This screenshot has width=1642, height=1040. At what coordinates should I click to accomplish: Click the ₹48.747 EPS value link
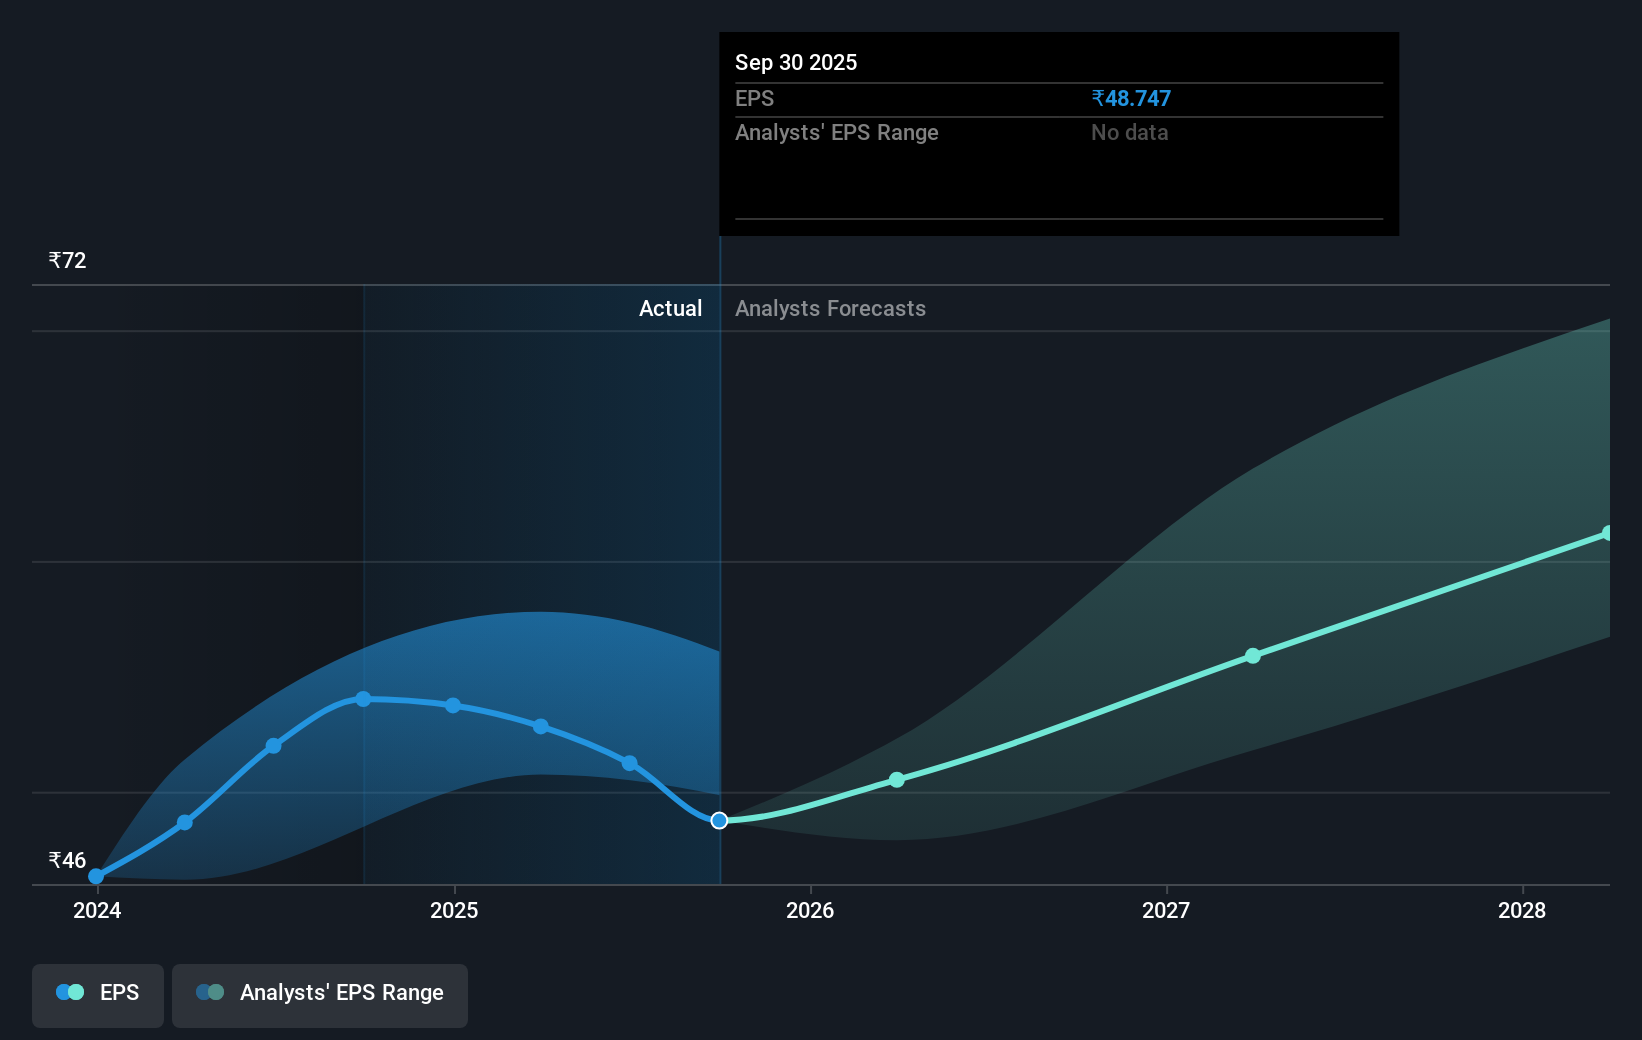click(1131, 98)
